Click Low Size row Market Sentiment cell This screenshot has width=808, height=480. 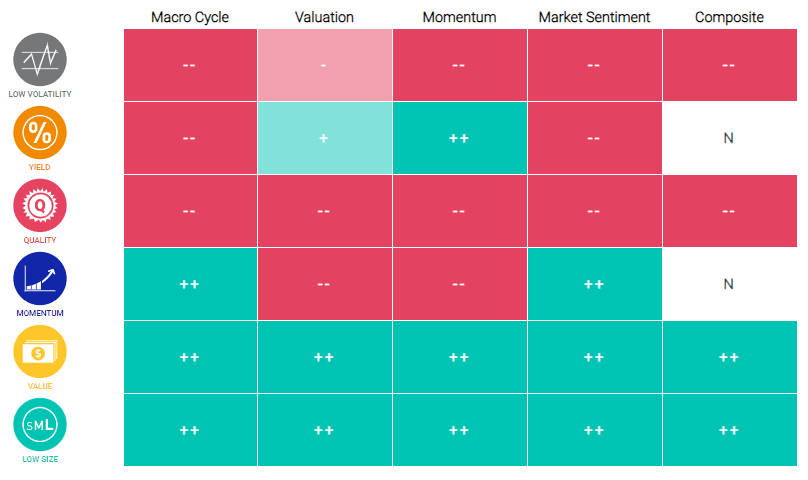[x=594, y=430]
